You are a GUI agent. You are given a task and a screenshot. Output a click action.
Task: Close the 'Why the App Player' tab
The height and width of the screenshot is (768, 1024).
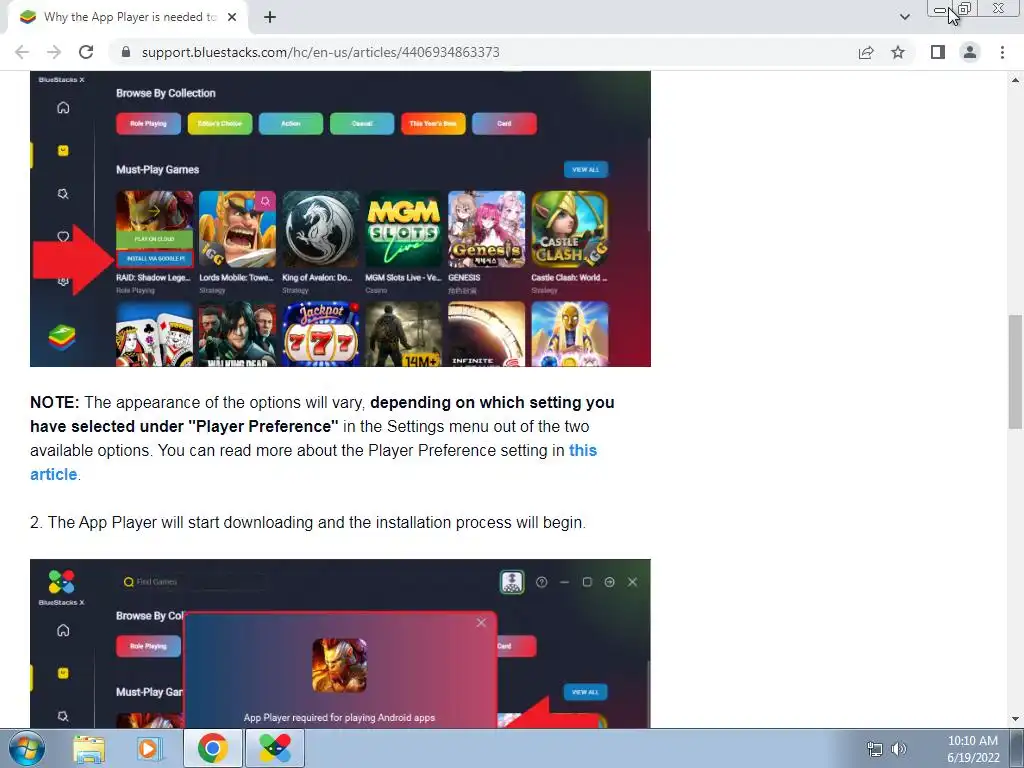pos(232,17)
